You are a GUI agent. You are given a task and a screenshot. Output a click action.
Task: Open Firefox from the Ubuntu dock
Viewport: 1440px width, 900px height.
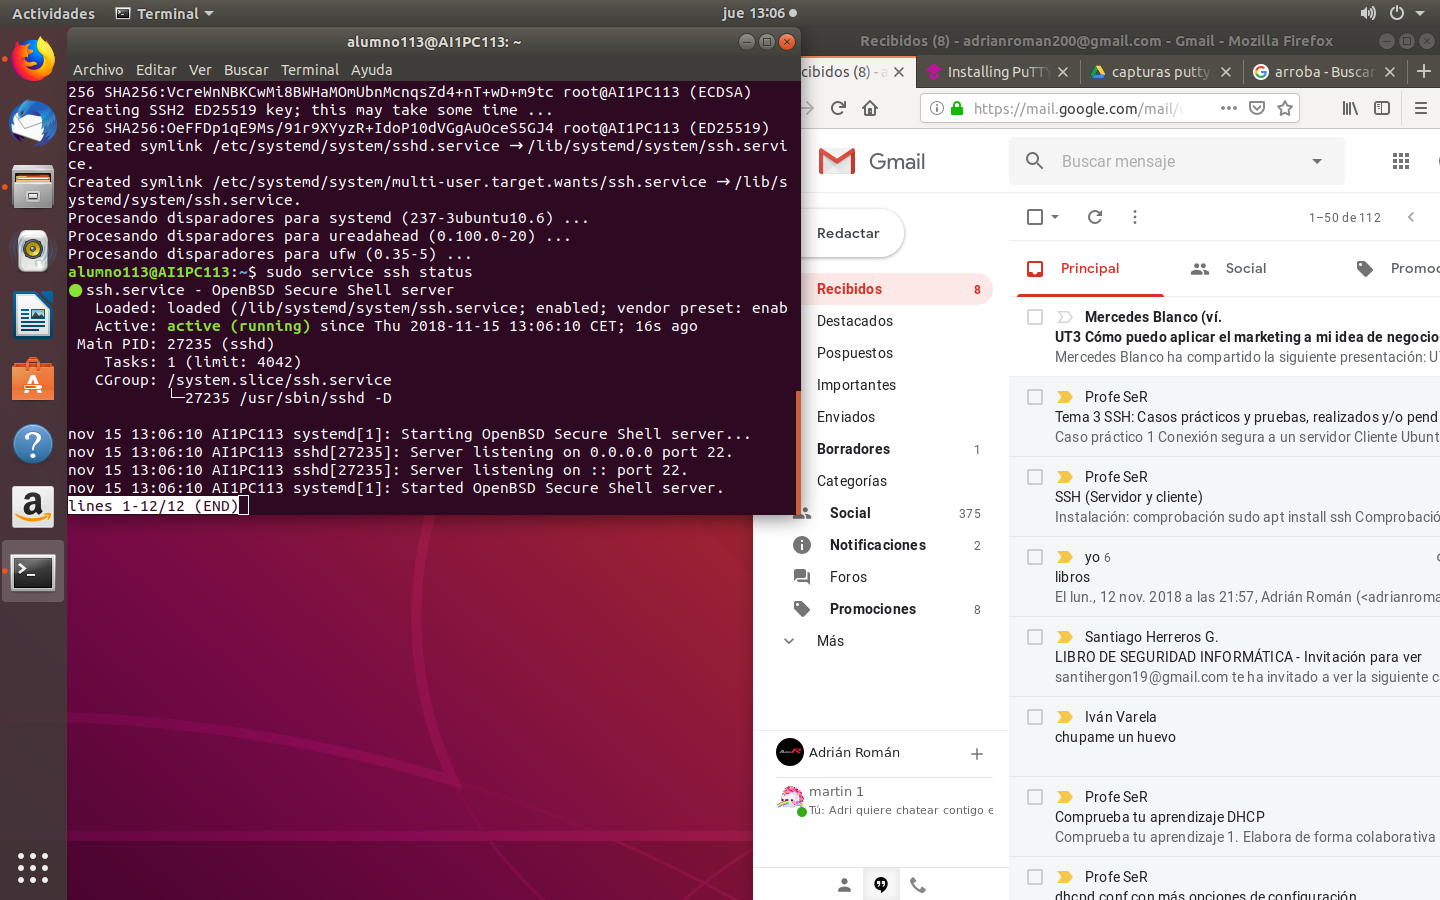click(x=33, y=59)
